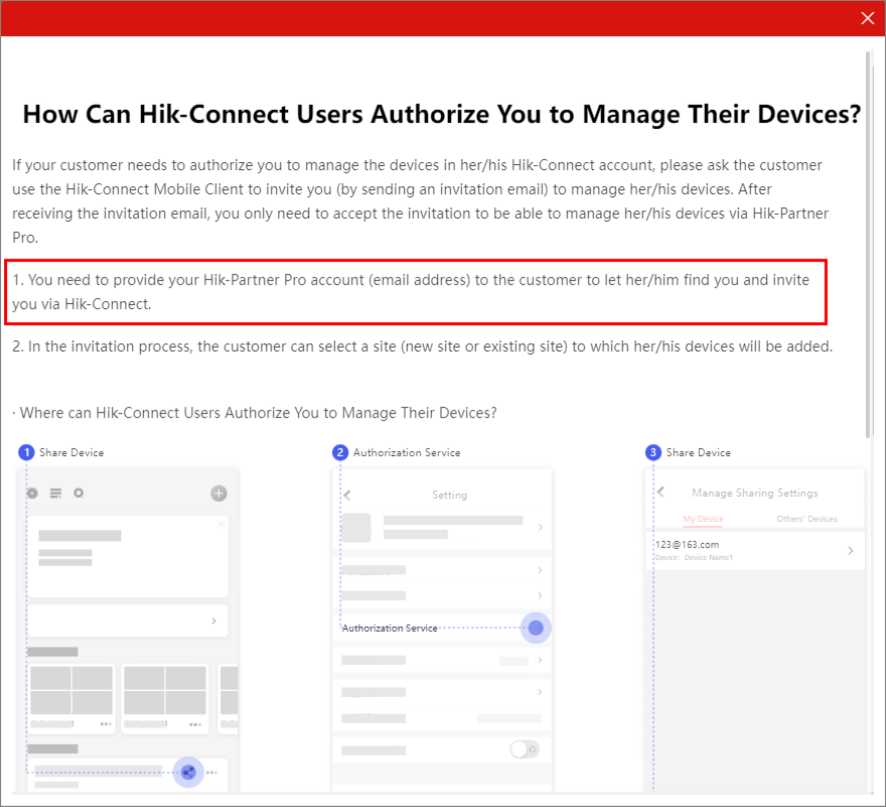Select the Others' Devices tab

[x=807, y=519]
